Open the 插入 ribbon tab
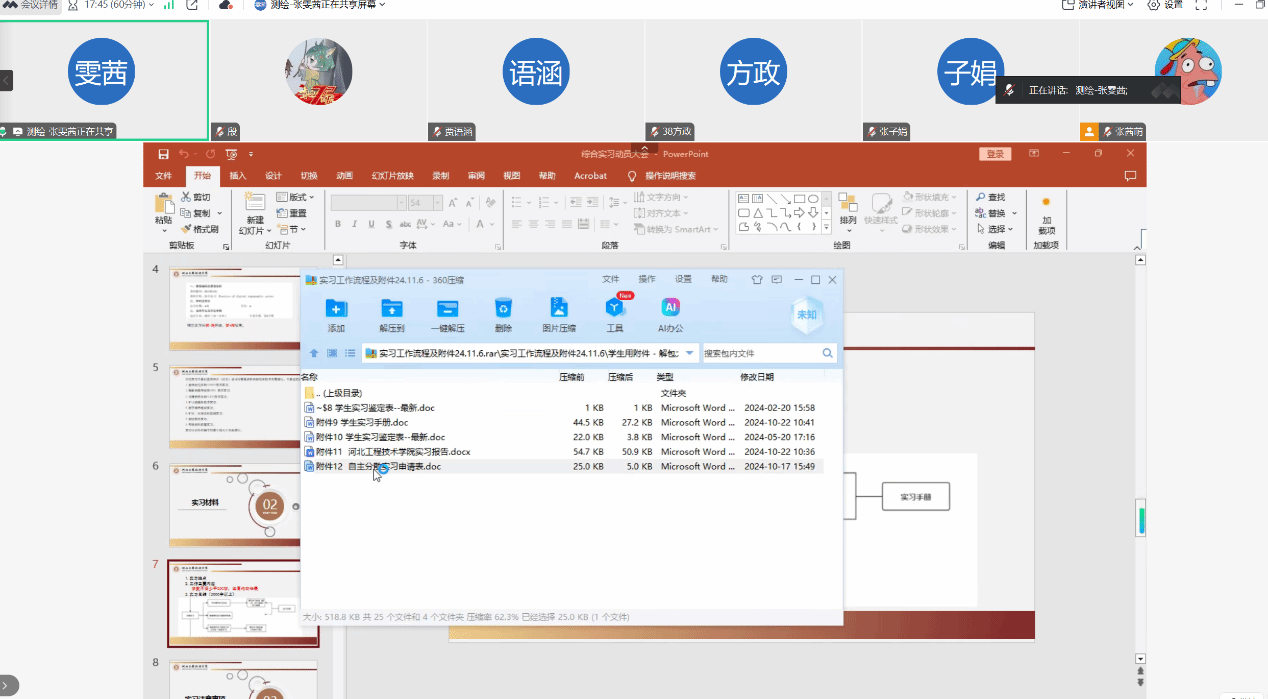Viewport: 1268px width, 699px height. (x=238, y=176)
